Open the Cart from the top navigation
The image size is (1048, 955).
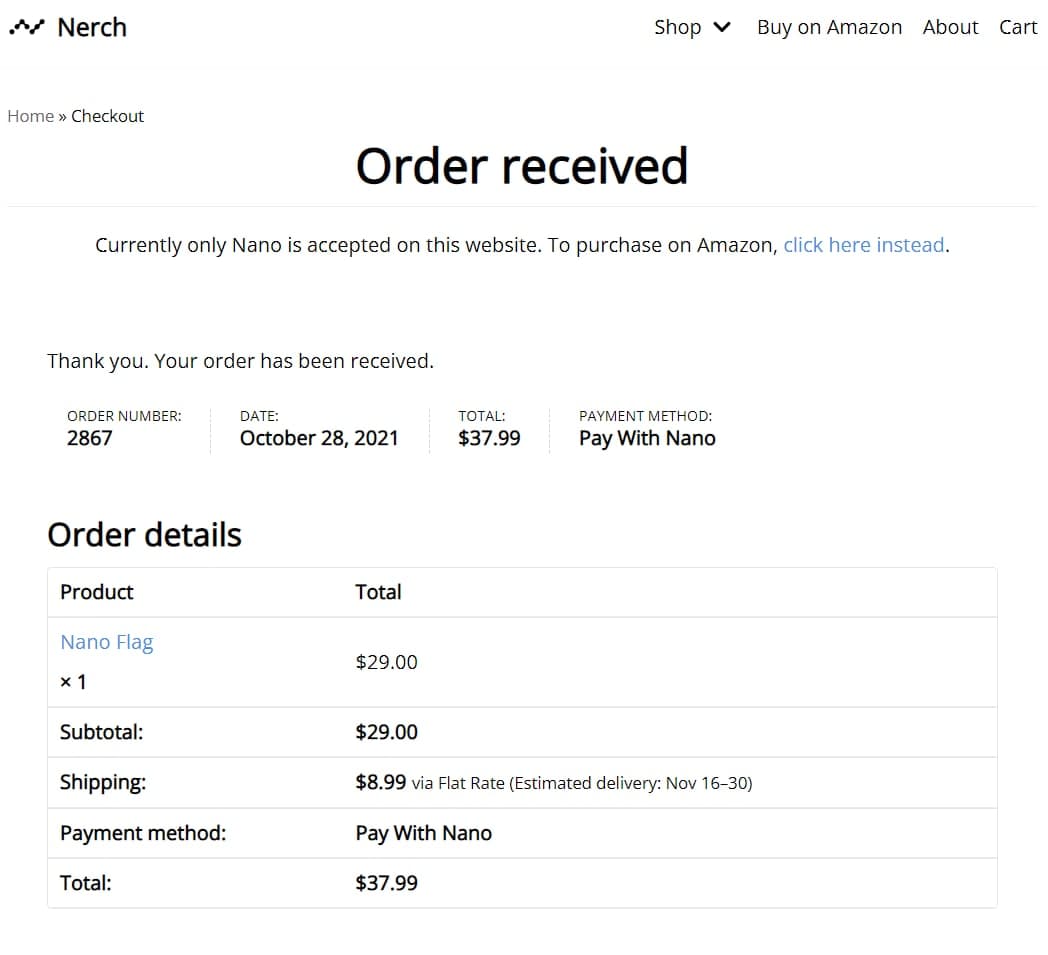tap(1018, 27)
